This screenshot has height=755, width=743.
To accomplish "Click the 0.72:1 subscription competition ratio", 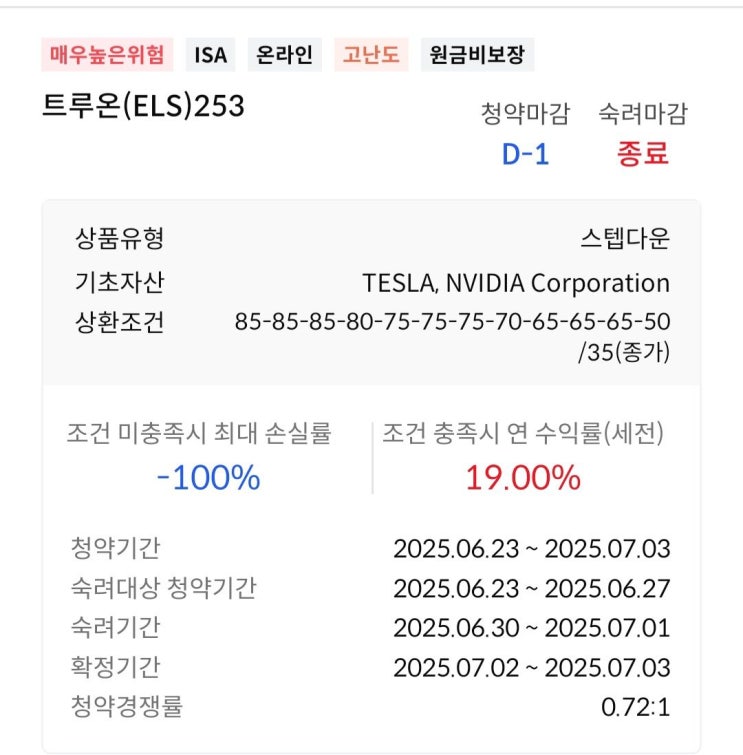I will [x=635, y=708].
